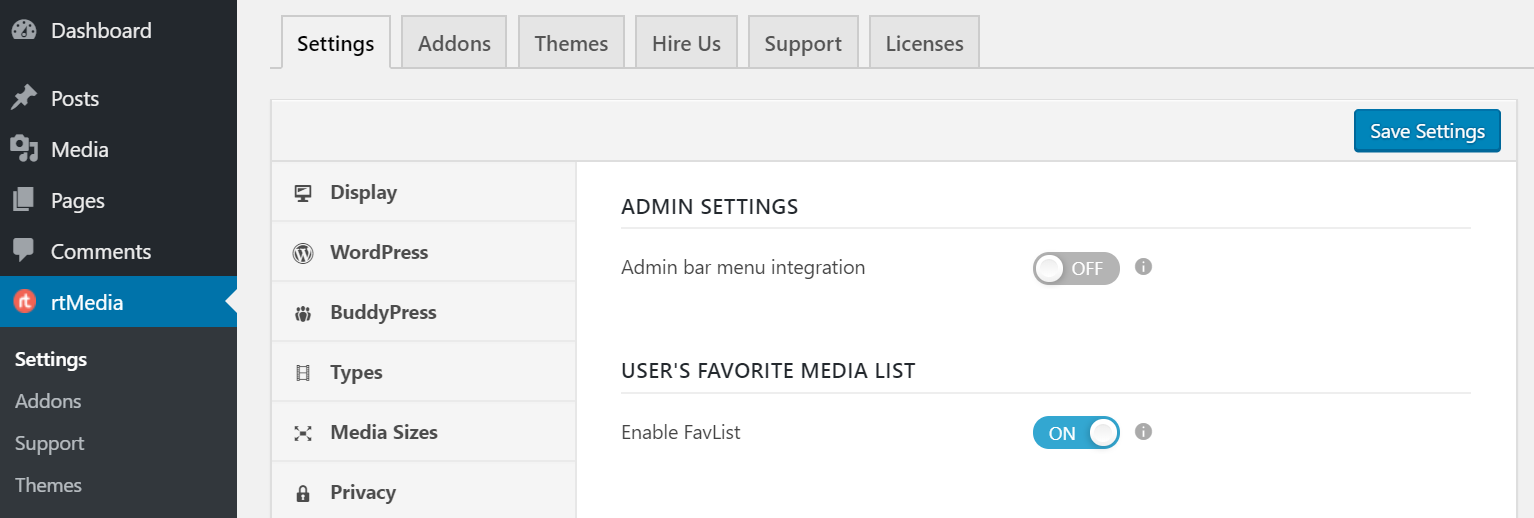This screenshot has height=518, width=1534.
Task: Select rtMedia in the admin sidebar
Action: (118, 302)
